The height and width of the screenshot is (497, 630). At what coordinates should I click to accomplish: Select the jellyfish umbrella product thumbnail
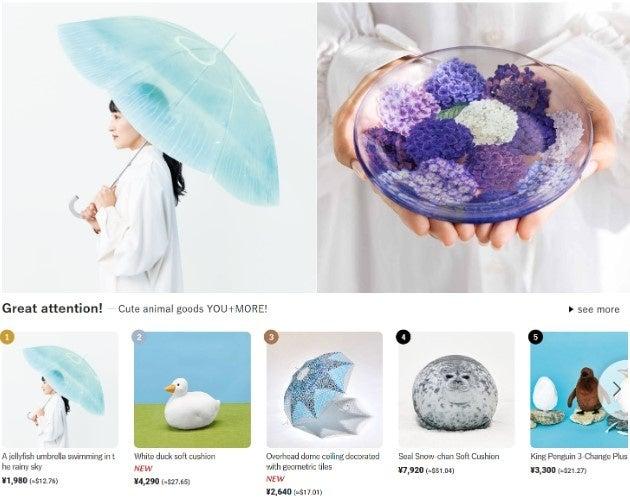pos(59,389)
